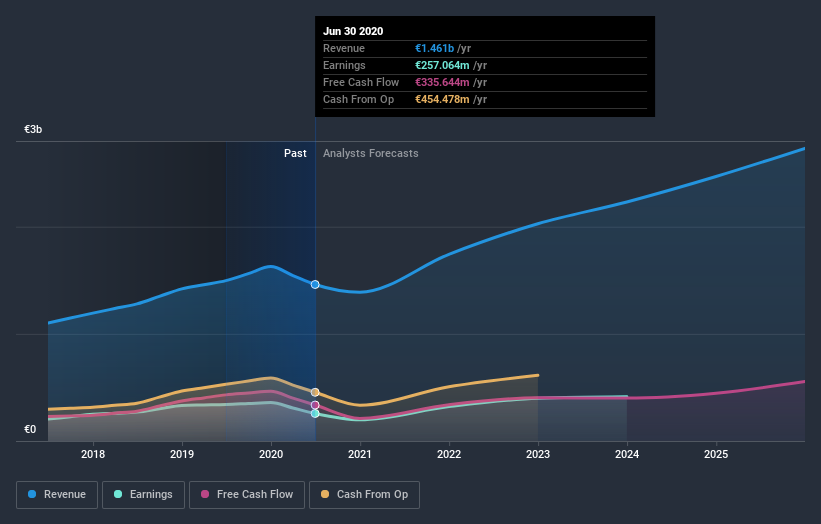This screenshot has width=821, height=524.
Task: Click the Free Cash Flow label in tooltip
Action: (361, 82)
